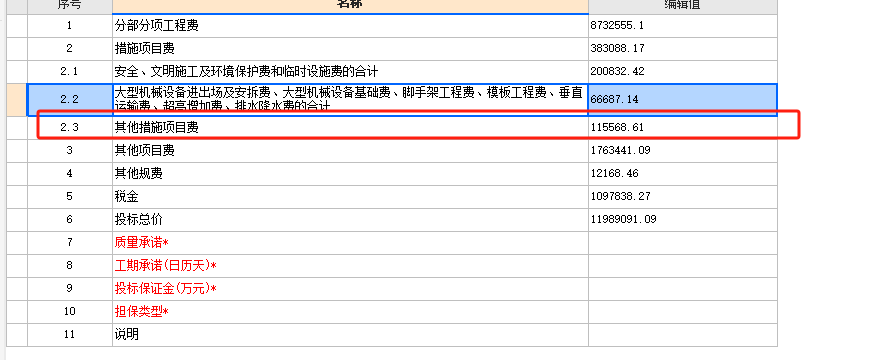The width and height of the screenshot is (883, 360).
Task: Select the 大型机械设备进出场及安拆费 row name
Action: click(x=350, y=99)
